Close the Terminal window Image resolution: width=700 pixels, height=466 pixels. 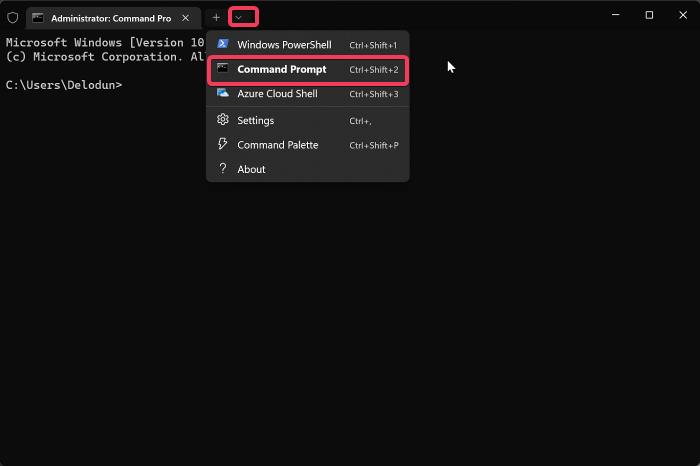(683, 15)
